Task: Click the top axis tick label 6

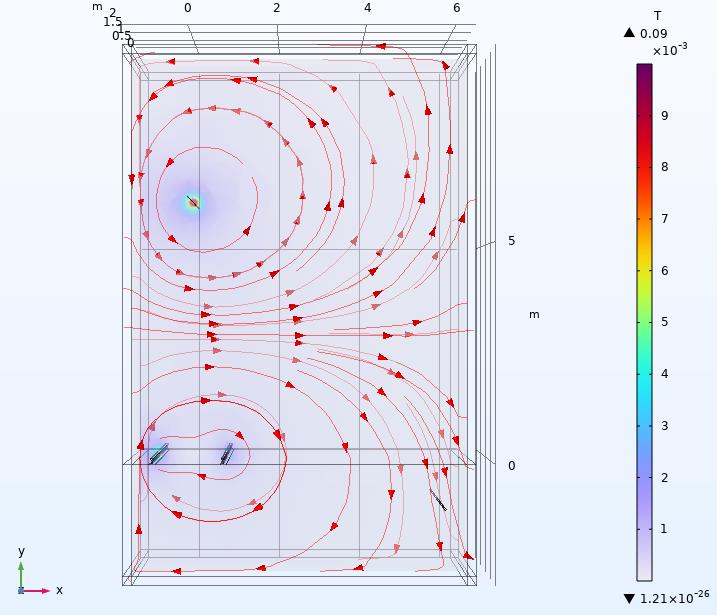Action: point(456,8)
